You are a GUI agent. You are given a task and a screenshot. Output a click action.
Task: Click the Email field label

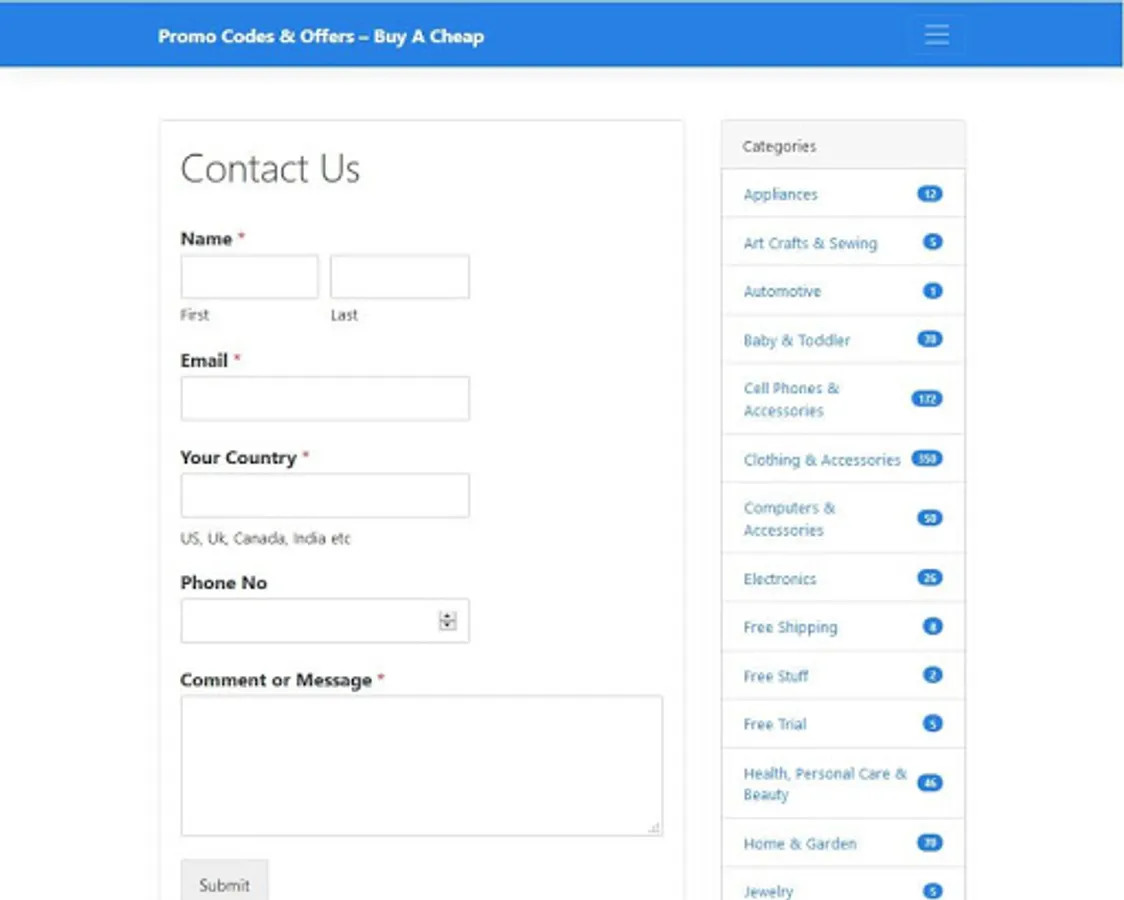tap(204, 360)
